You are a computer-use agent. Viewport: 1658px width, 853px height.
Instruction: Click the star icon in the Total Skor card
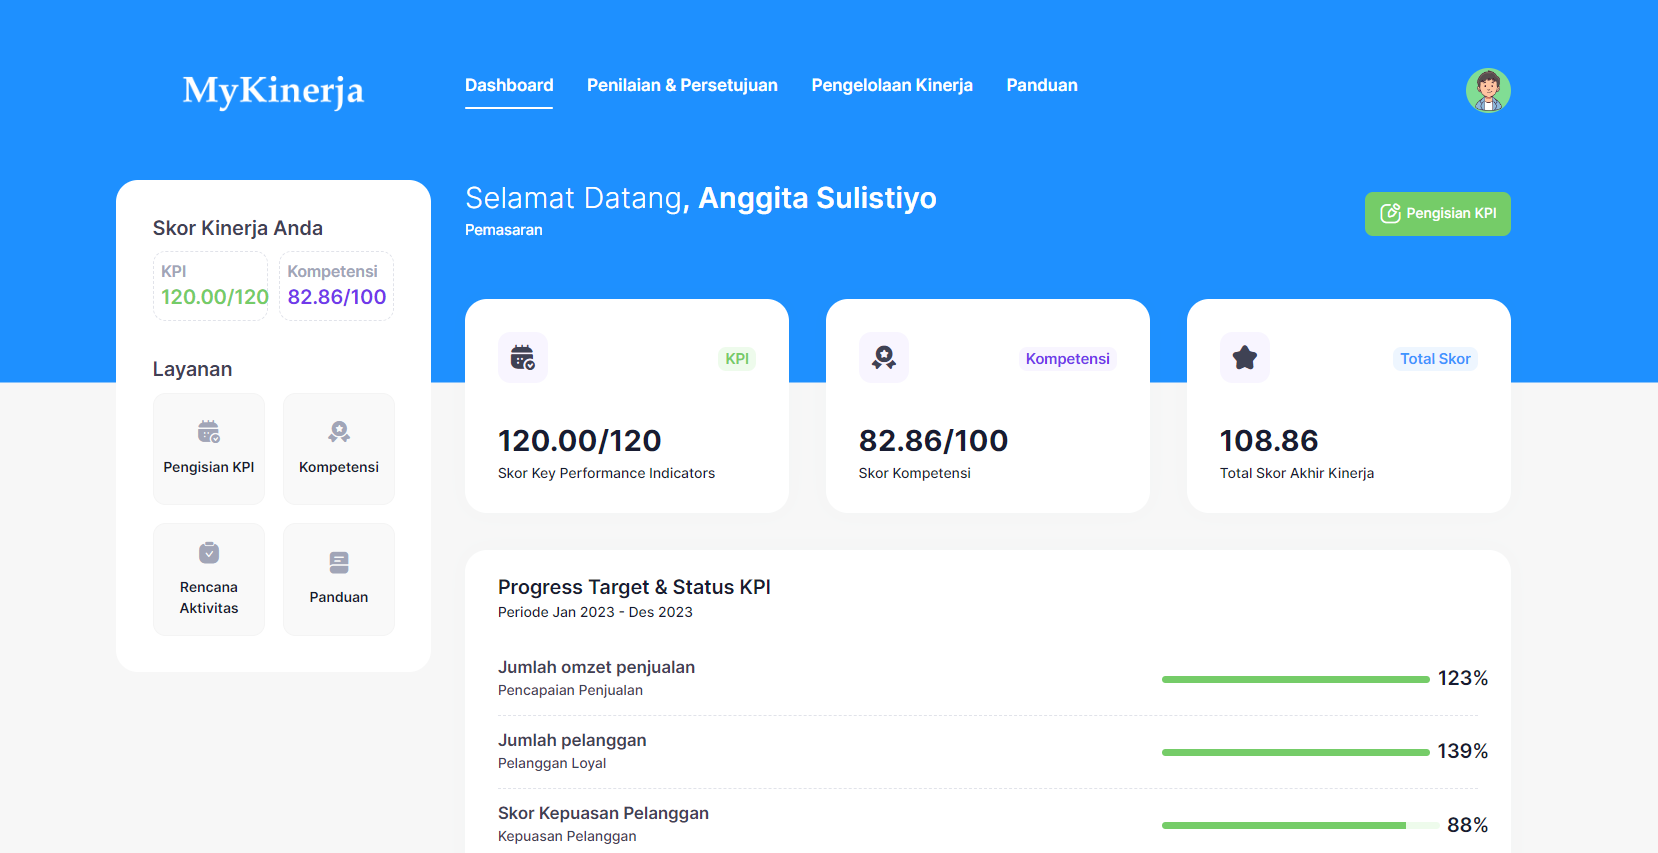[x=1244, y=357]
